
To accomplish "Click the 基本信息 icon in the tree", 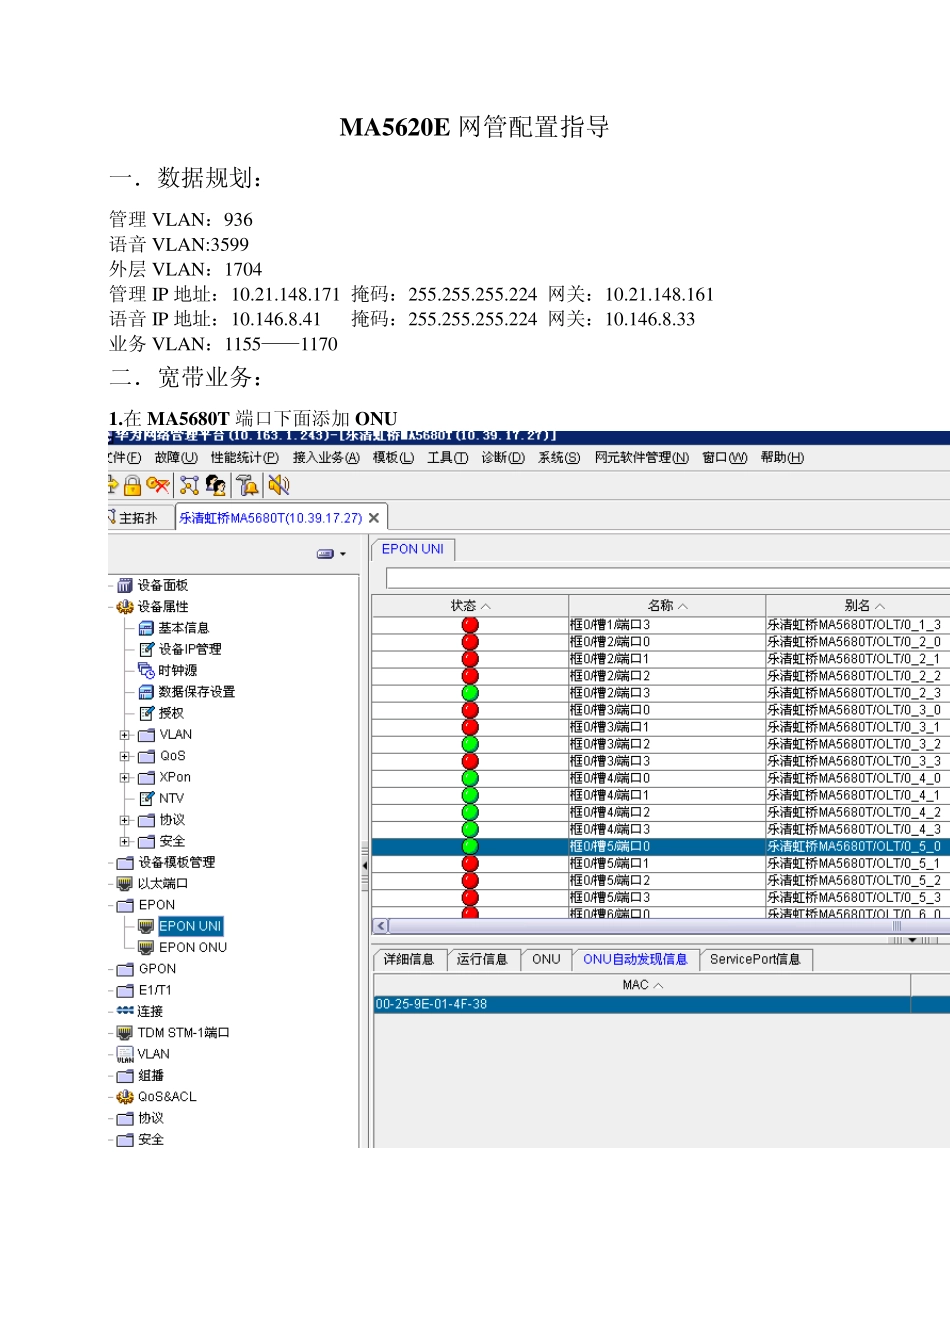I will coord(146,628).
